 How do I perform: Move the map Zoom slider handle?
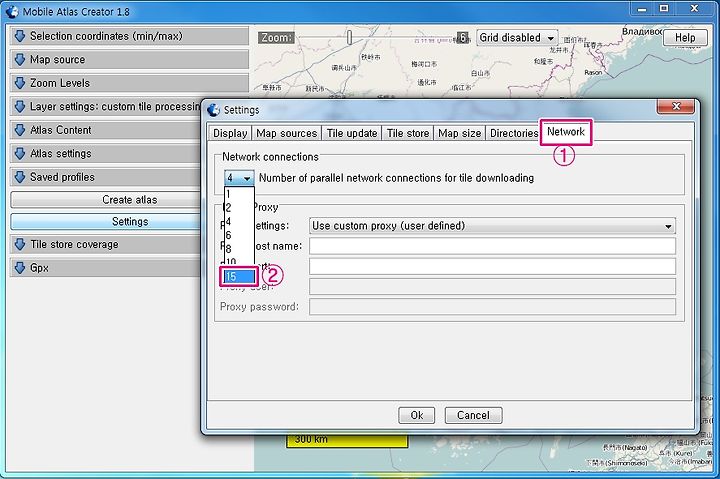click(349, 37)
